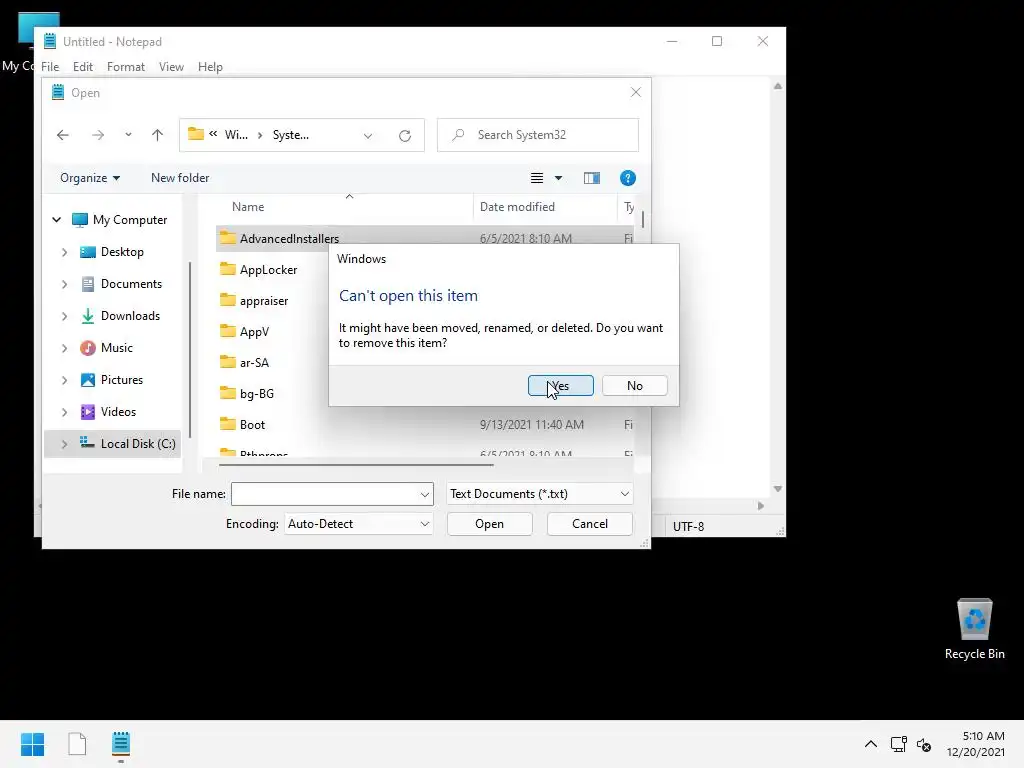Click the Open button in file dialog
The height and width of the screenshot is (768, 1024).
(x=489, y=524)
